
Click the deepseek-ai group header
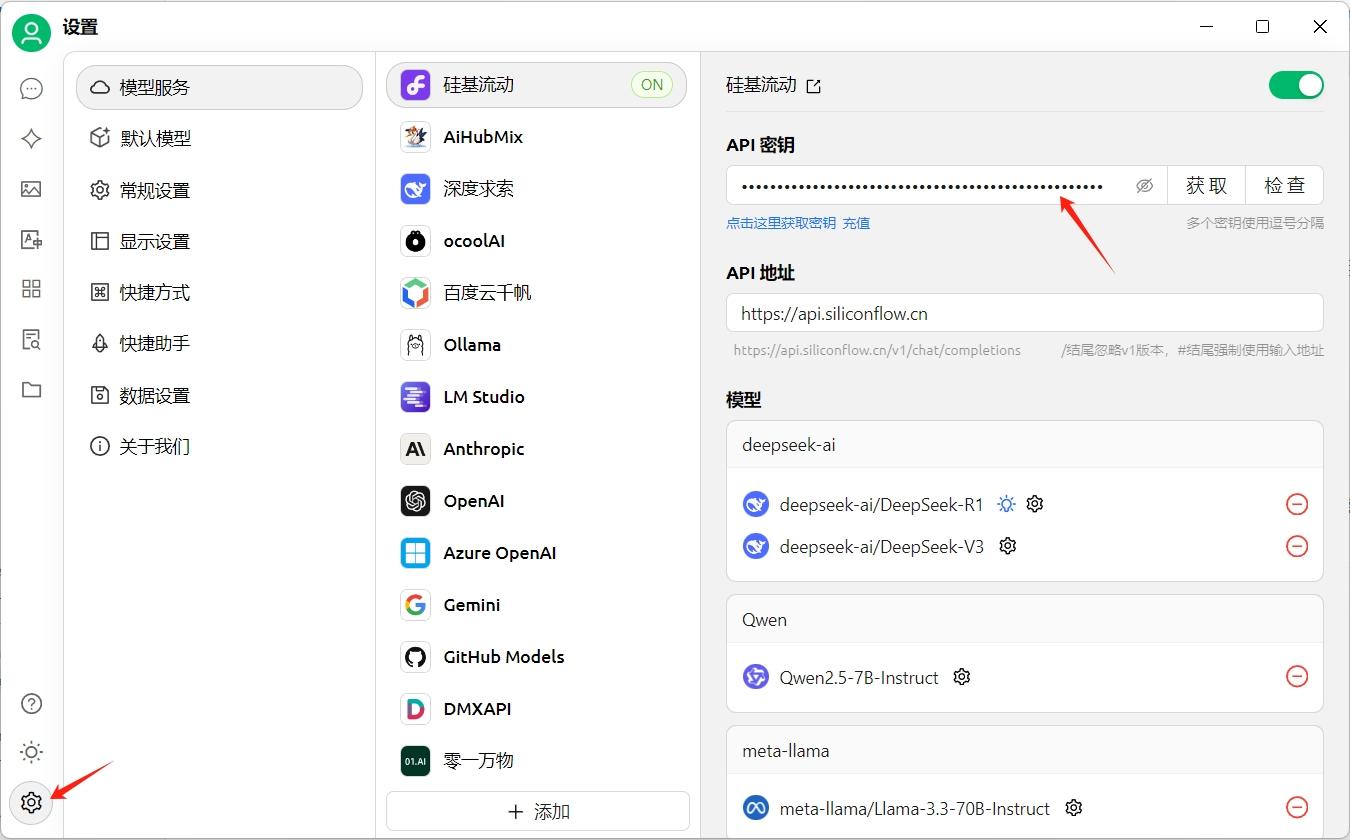[x=1025, y=445]
